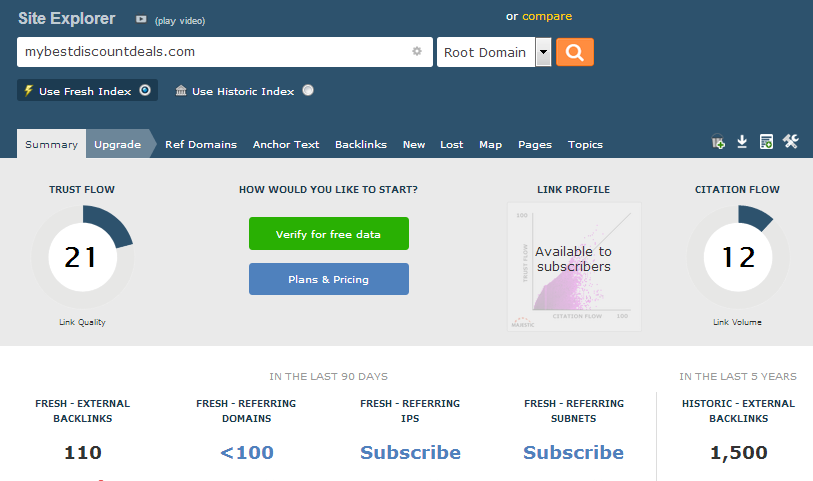Open the Lost tab
Image resolution: width=813 pixels, height=481 pixels.
pyautogui.click(x=452, y=144)
